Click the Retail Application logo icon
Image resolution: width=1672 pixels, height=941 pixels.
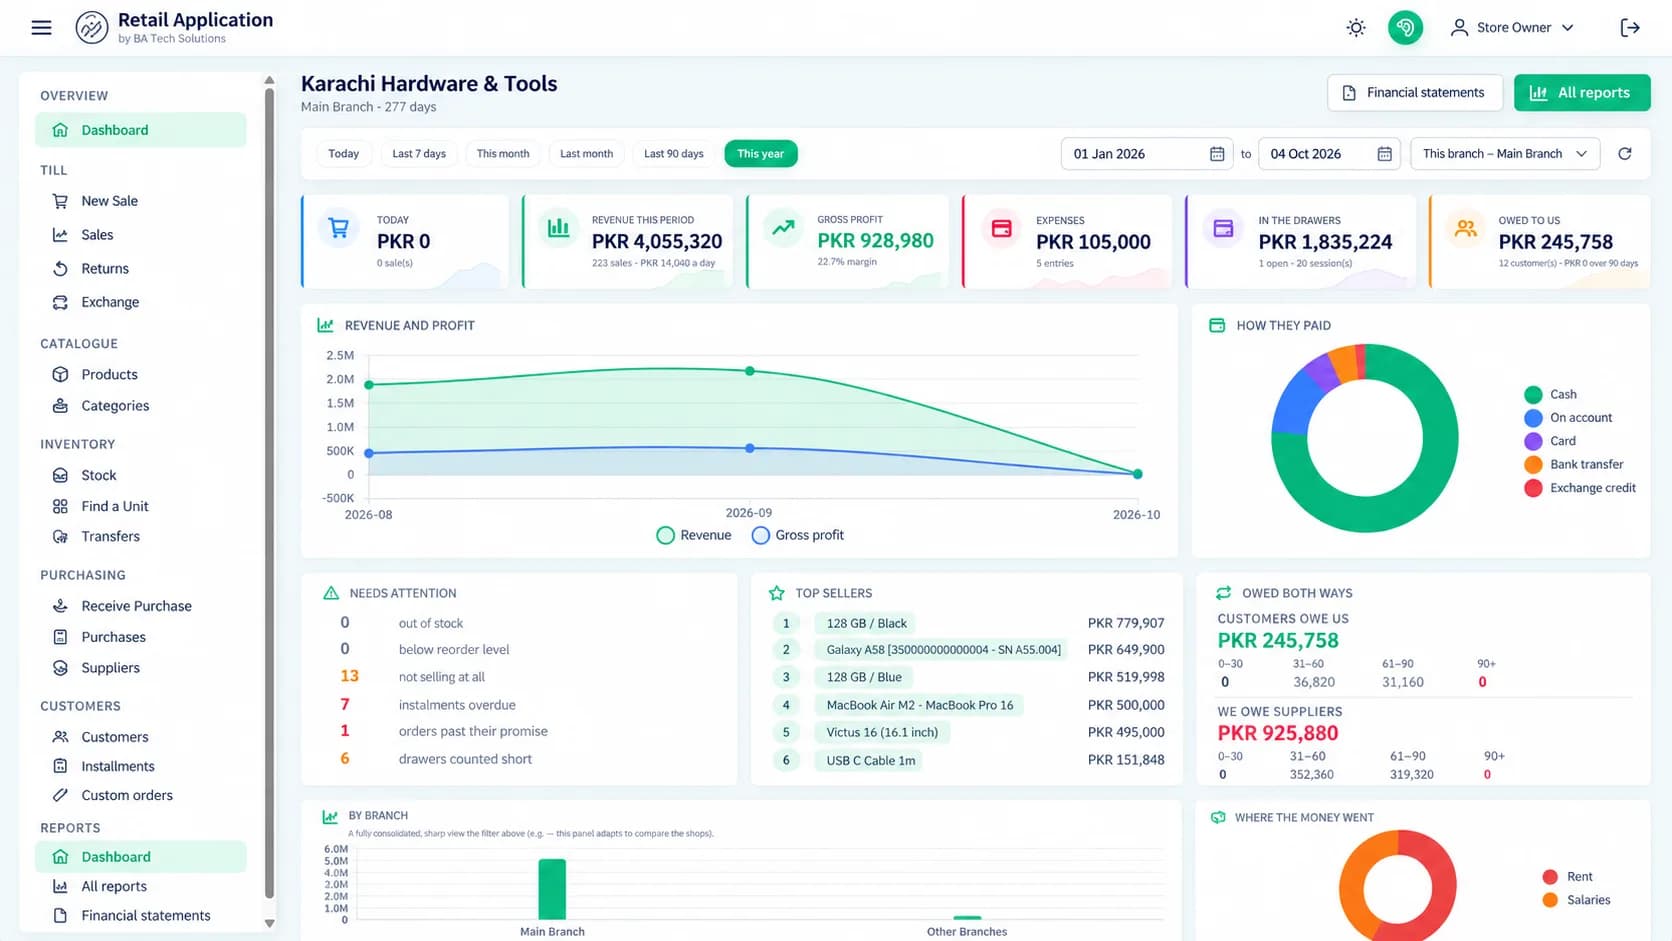point(92,28)
